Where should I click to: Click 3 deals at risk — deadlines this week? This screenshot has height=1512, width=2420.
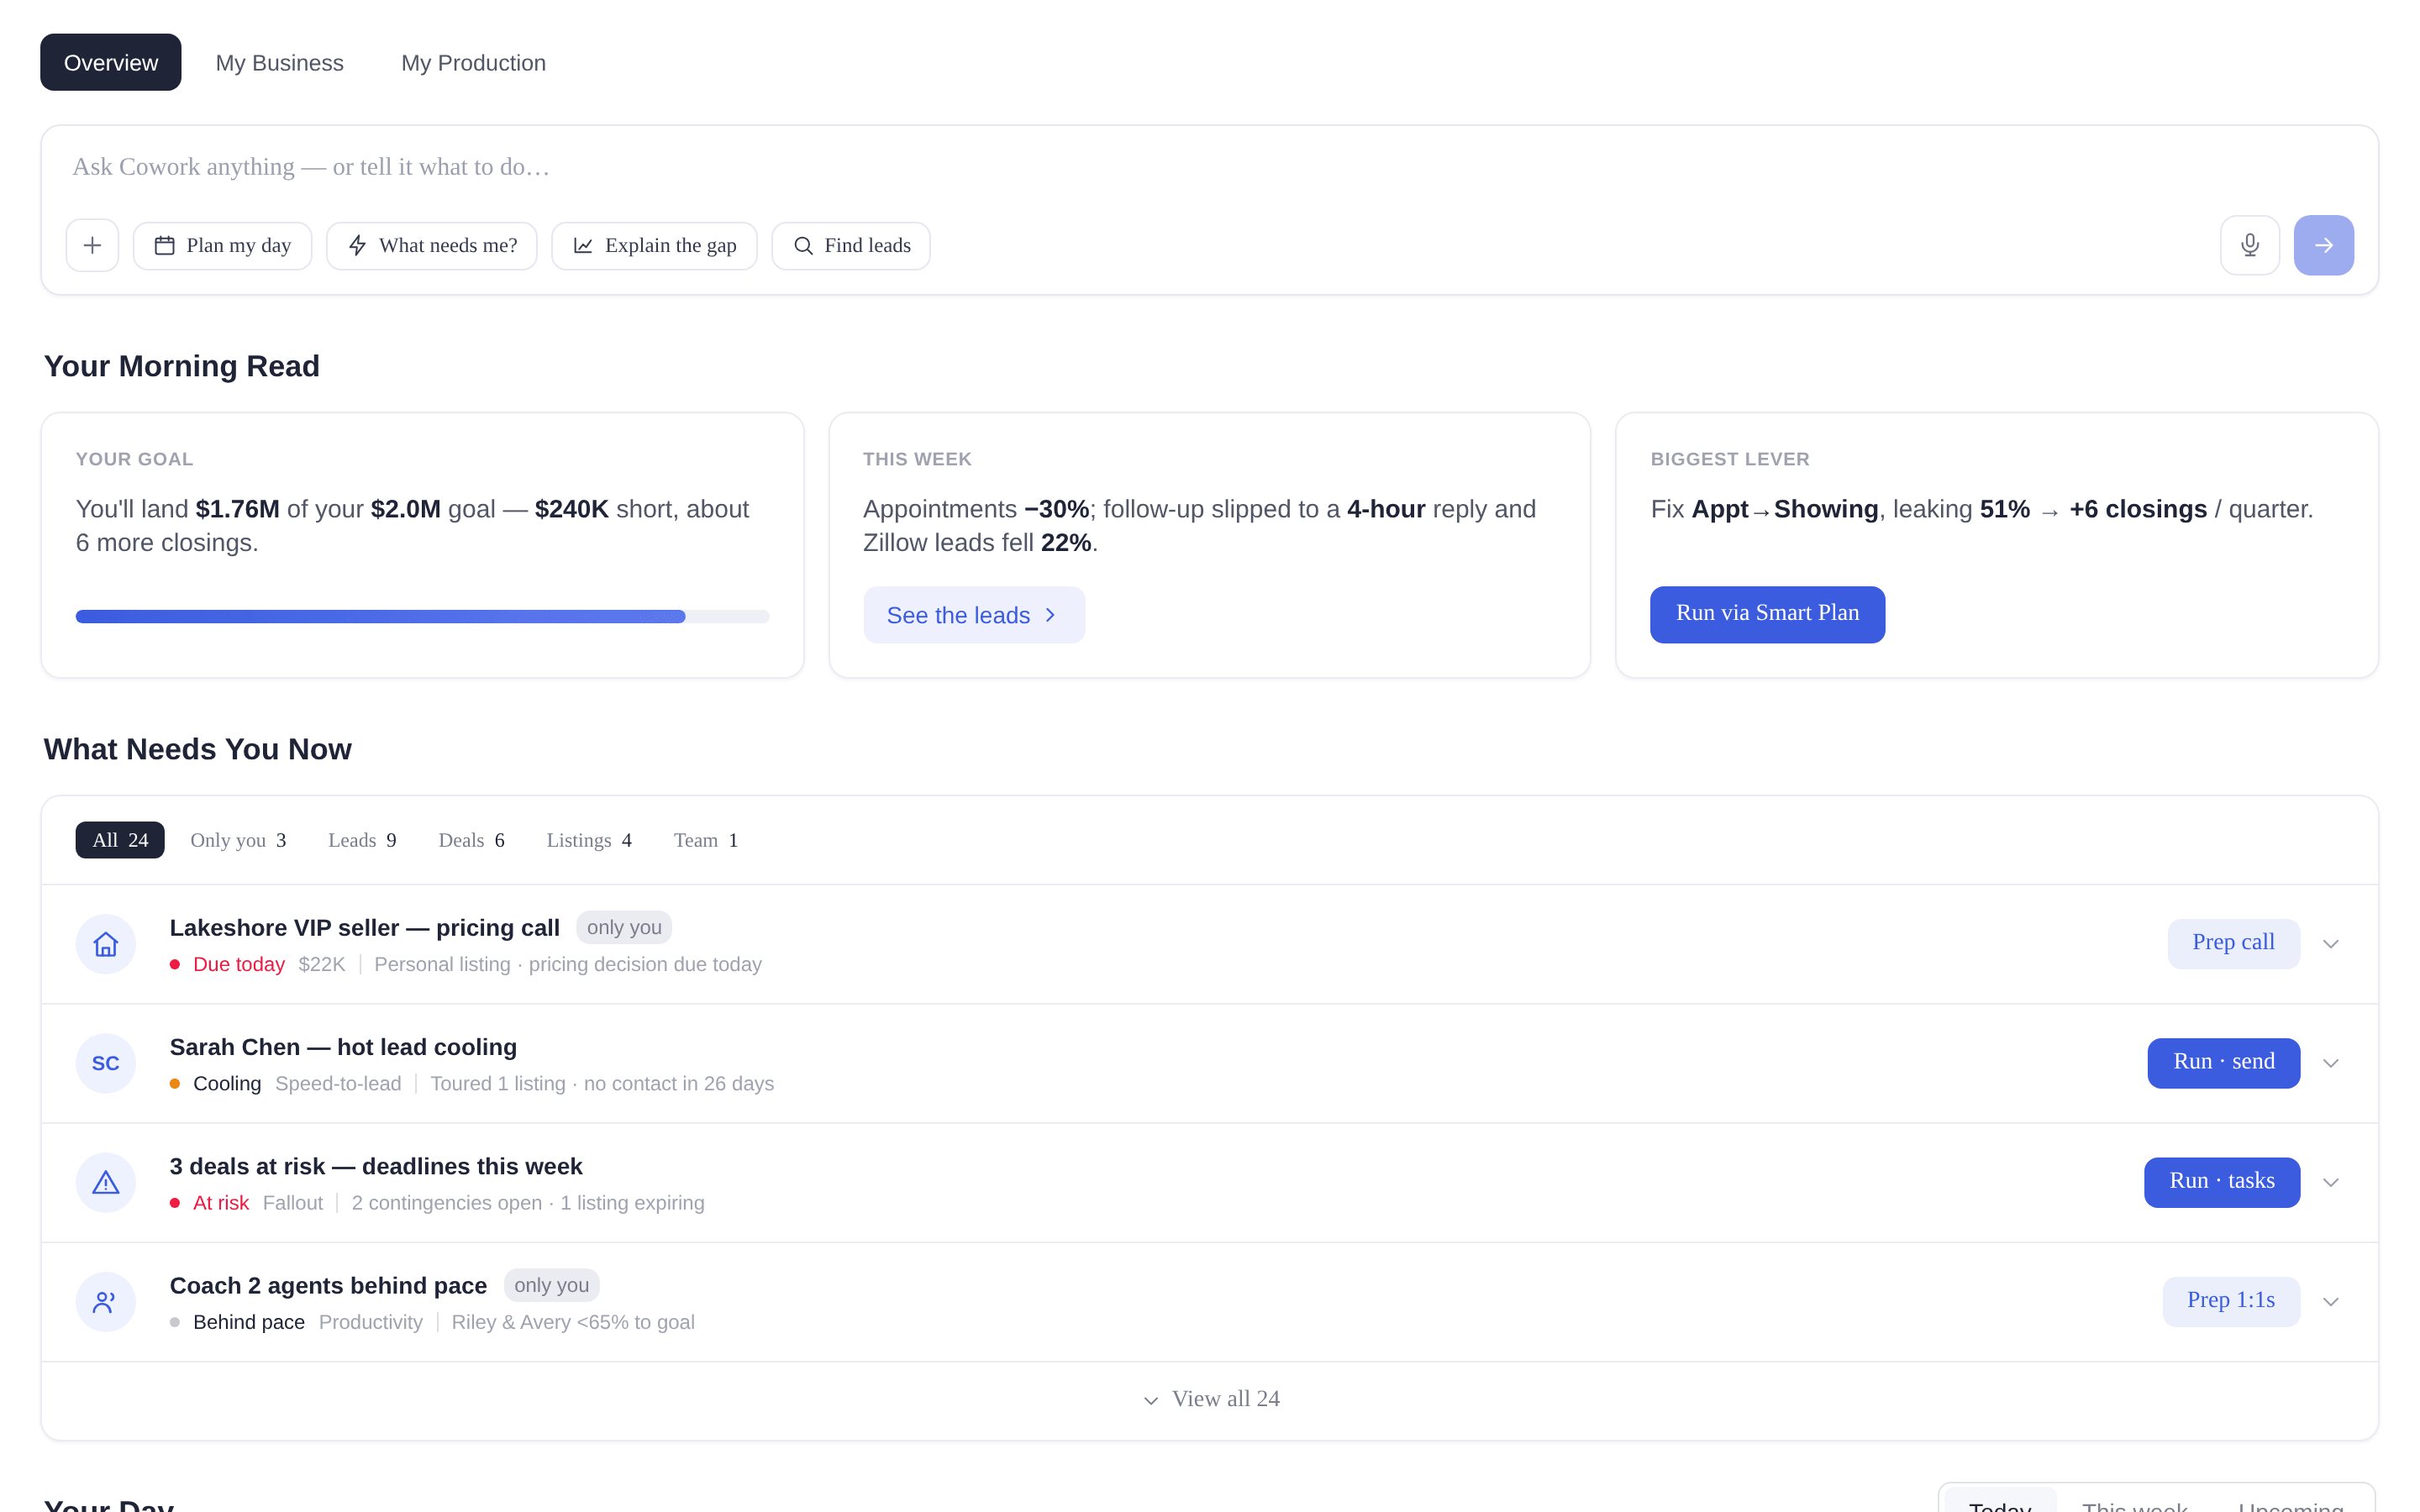click(376, 1166)
